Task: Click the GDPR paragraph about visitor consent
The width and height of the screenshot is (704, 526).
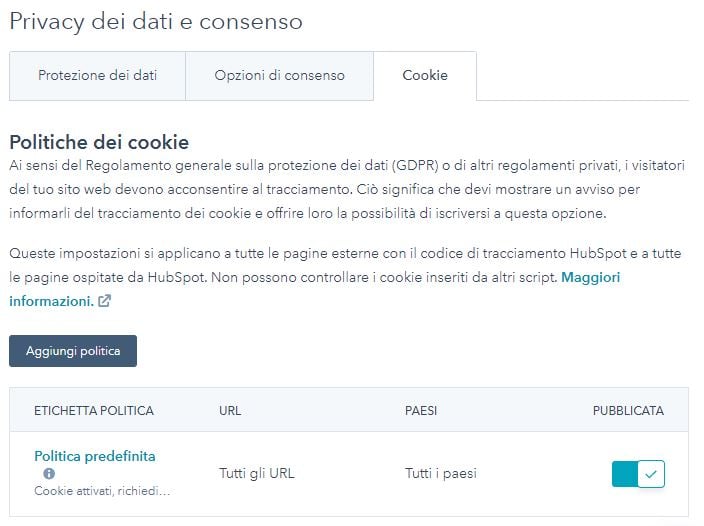Action: [x=347, y=189]
